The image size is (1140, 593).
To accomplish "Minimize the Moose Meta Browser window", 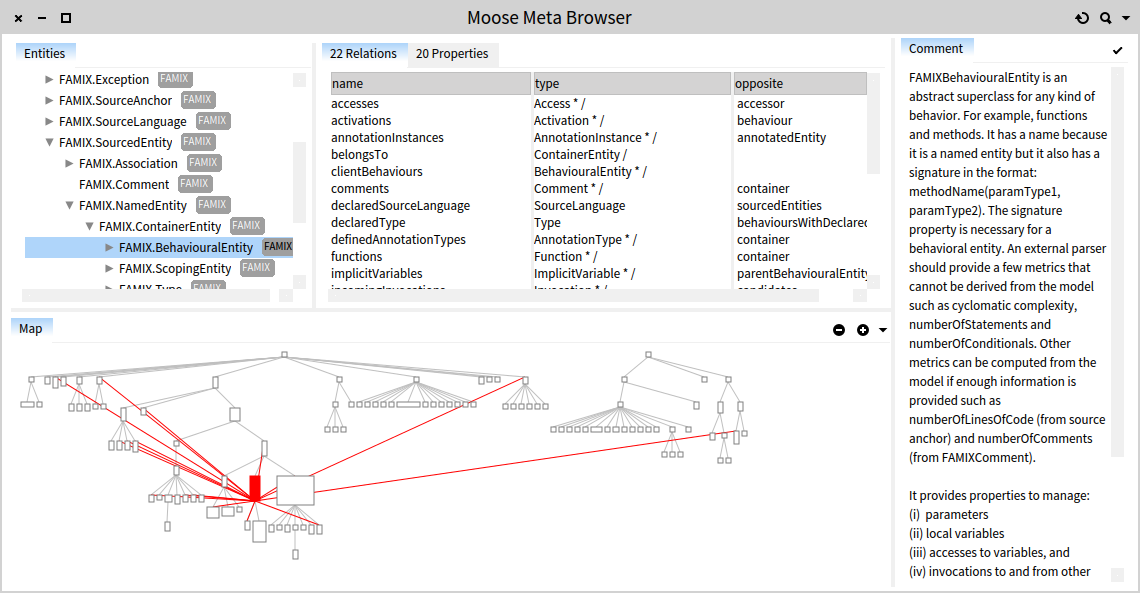I will tap(42, 18).
